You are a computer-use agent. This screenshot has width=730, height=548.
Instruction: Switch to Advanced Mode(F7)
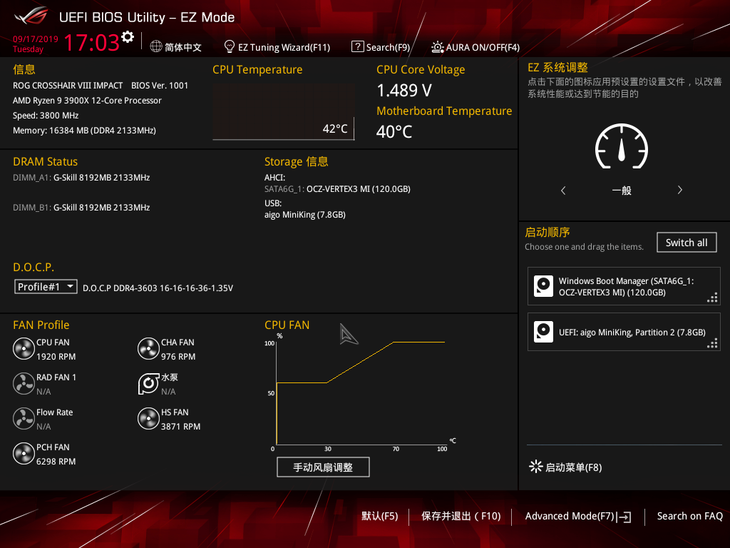pos(570,516)
